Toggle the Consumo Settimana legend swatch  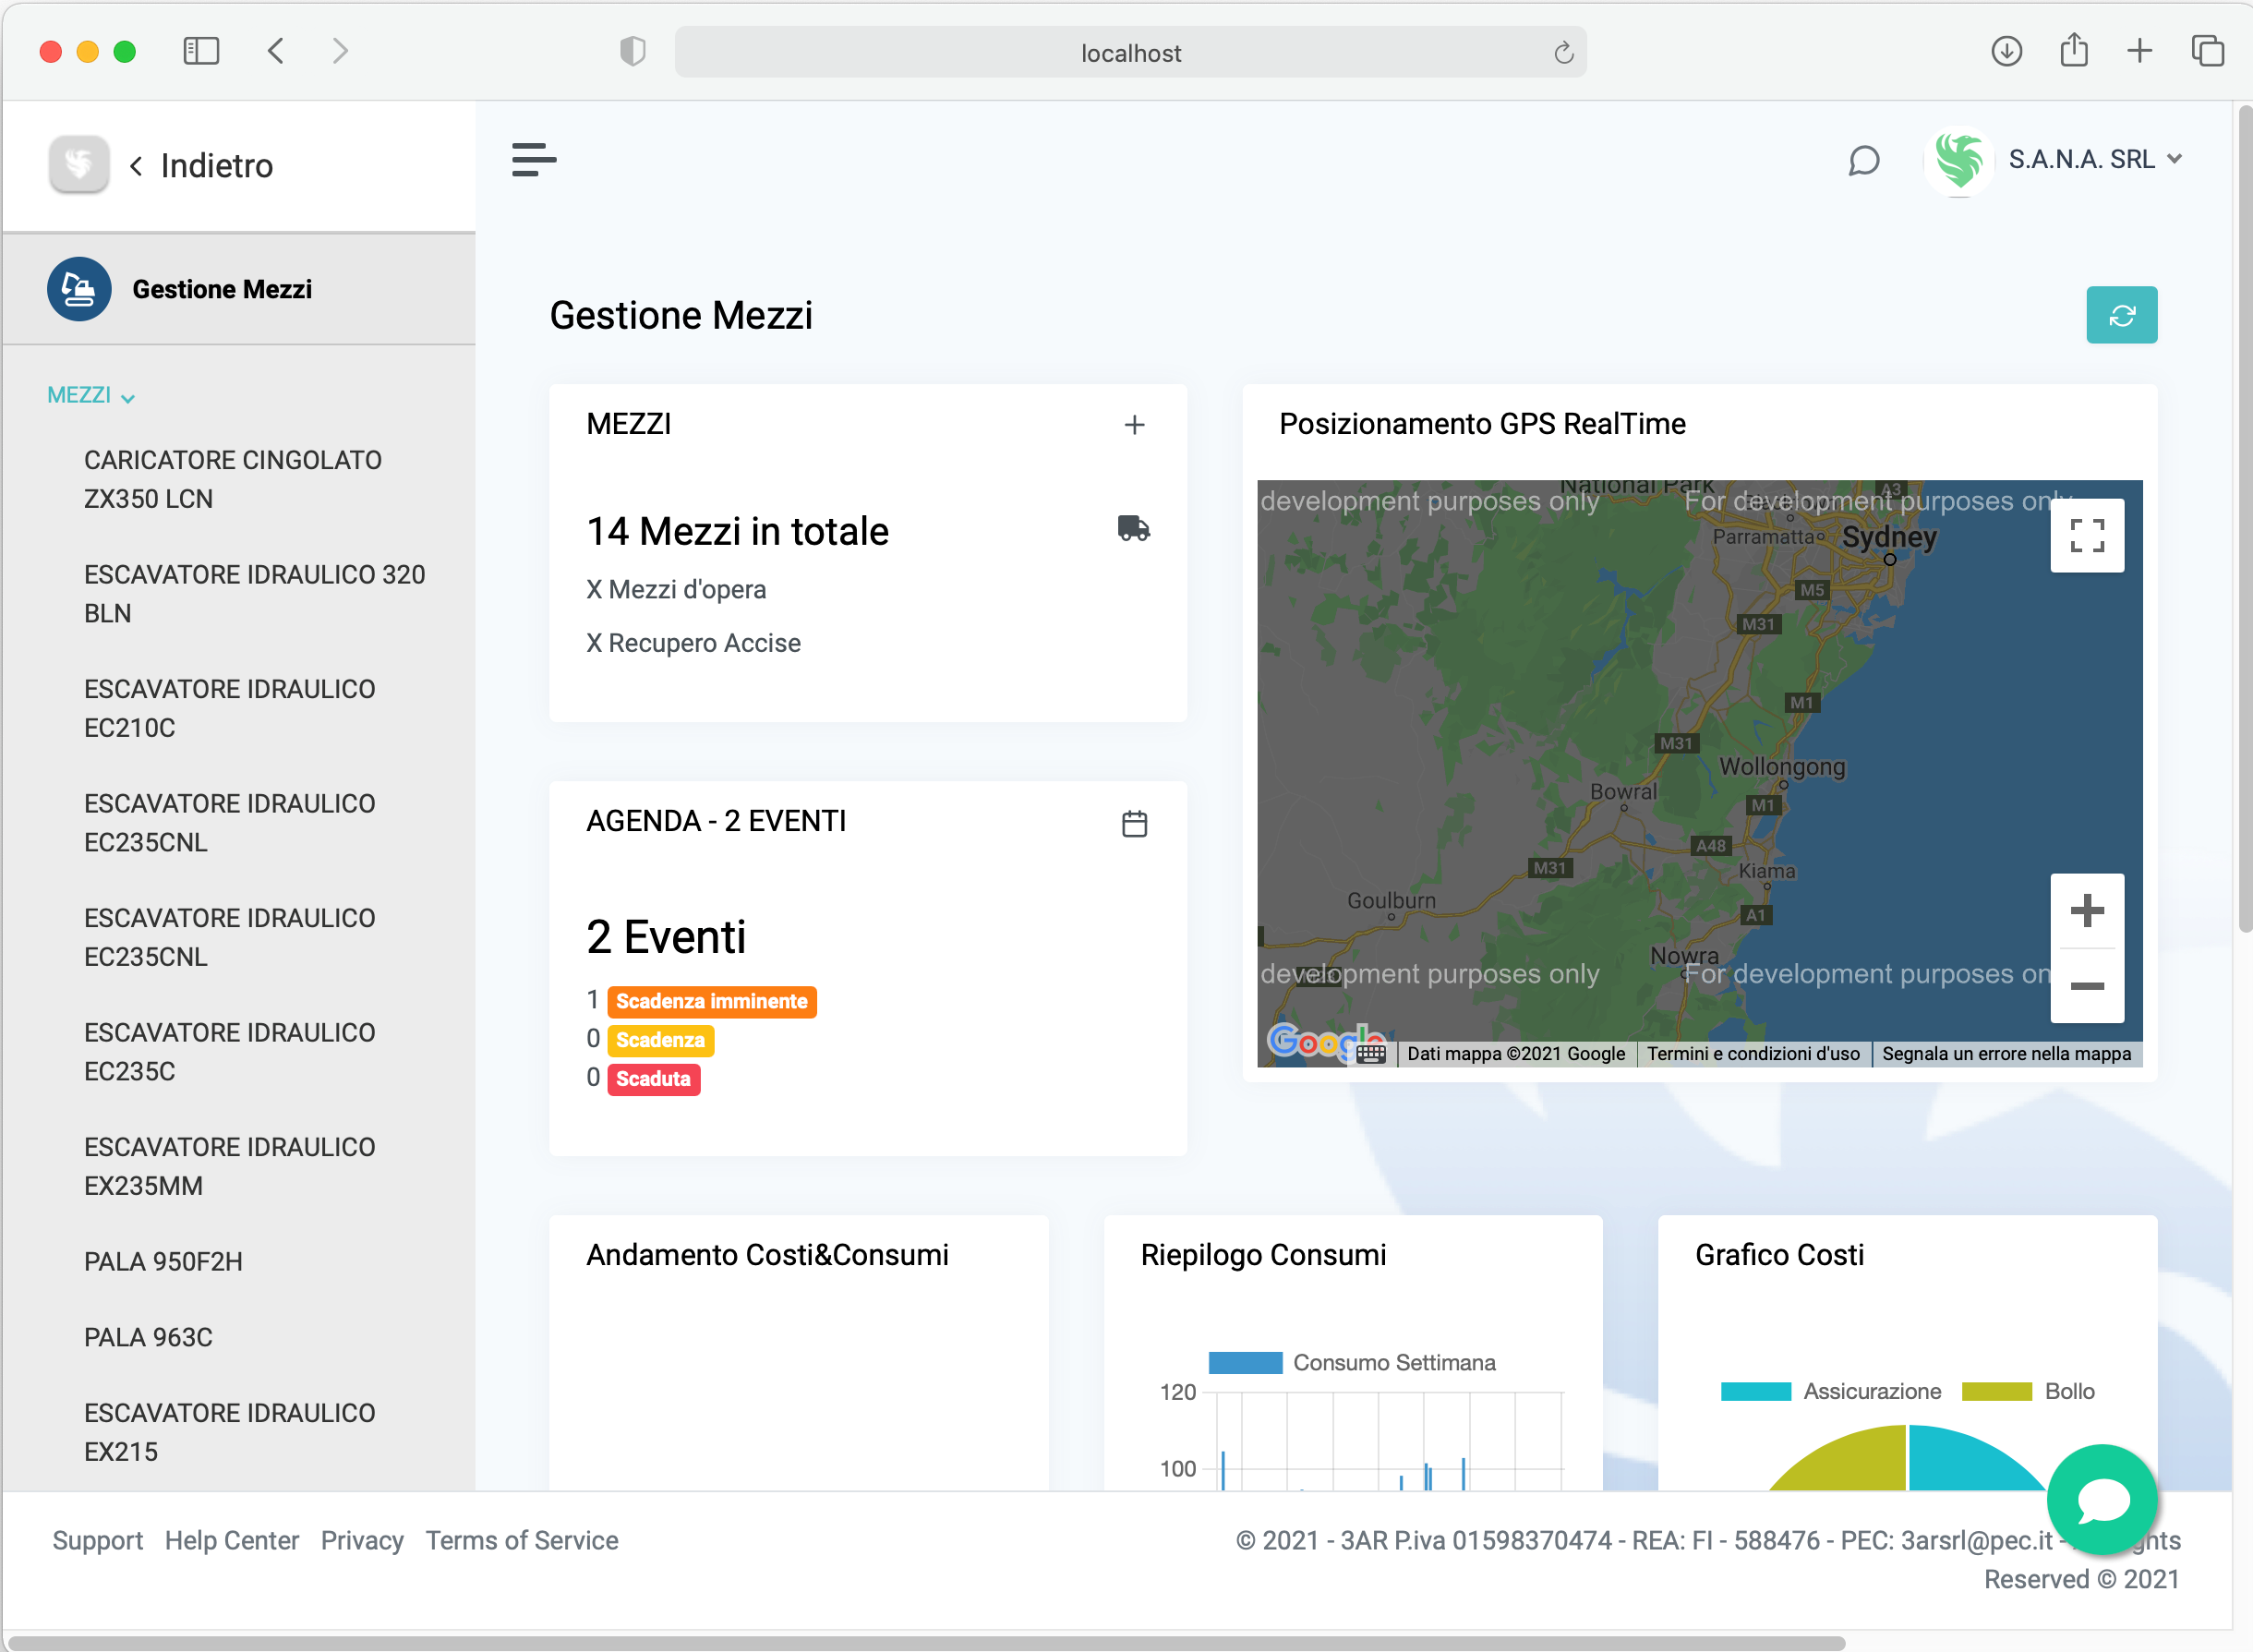[x=1244, y=1364]
